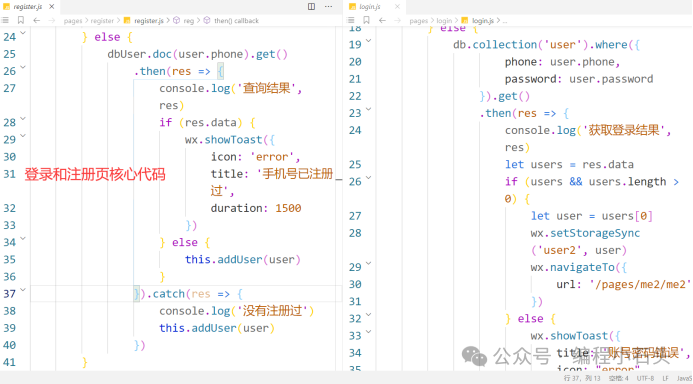Click 'db.collection' on login.js line 19
693x384 pixels.
495,45
